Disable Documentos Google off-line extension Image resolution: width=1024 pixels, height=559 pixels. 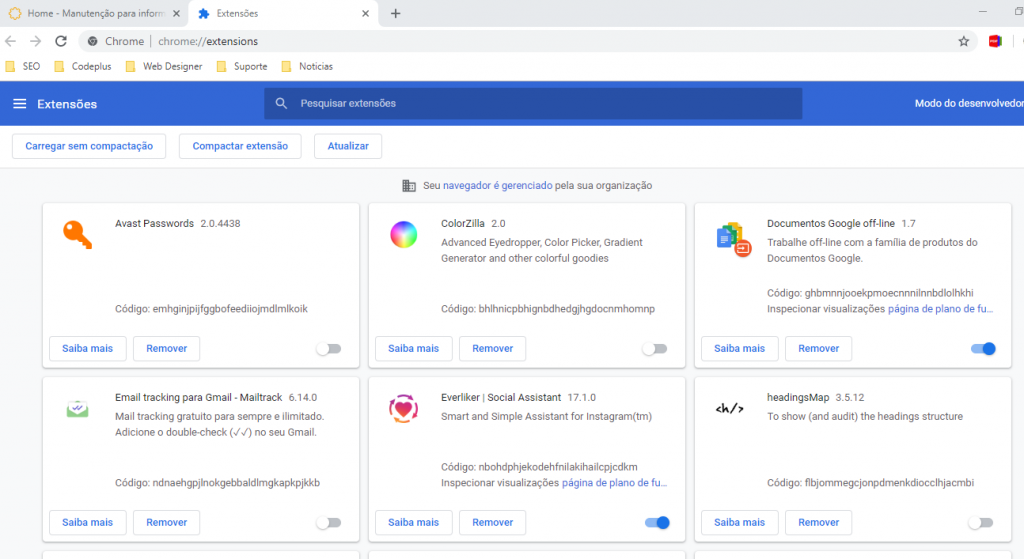983,349
